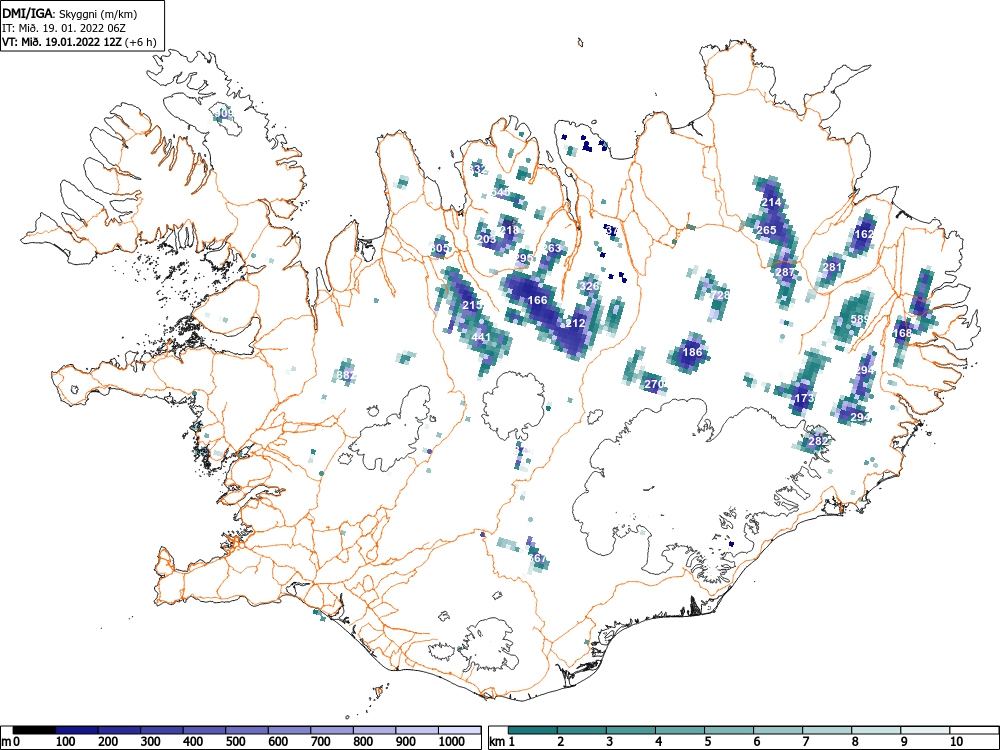The width and height of the screenshot is (1000, 750).
Task: Click the map value '214' in the northeast
Action: 771,202
